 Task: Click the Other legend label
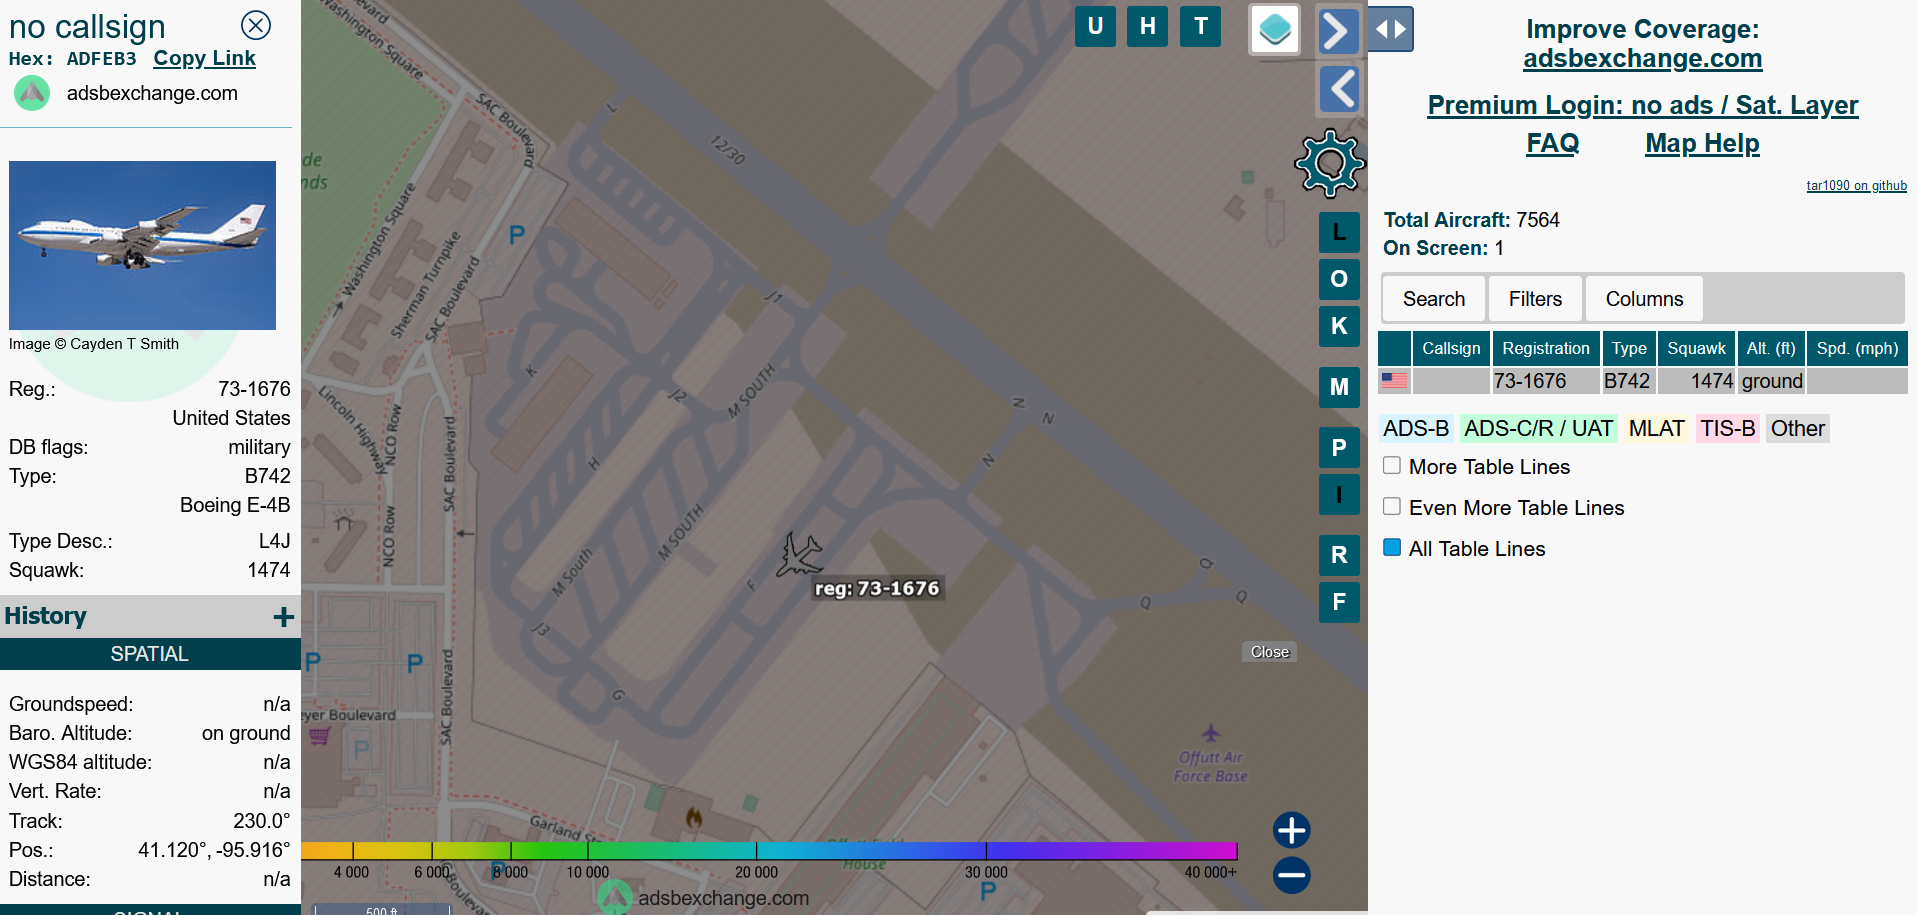(x=1797, y=428)
